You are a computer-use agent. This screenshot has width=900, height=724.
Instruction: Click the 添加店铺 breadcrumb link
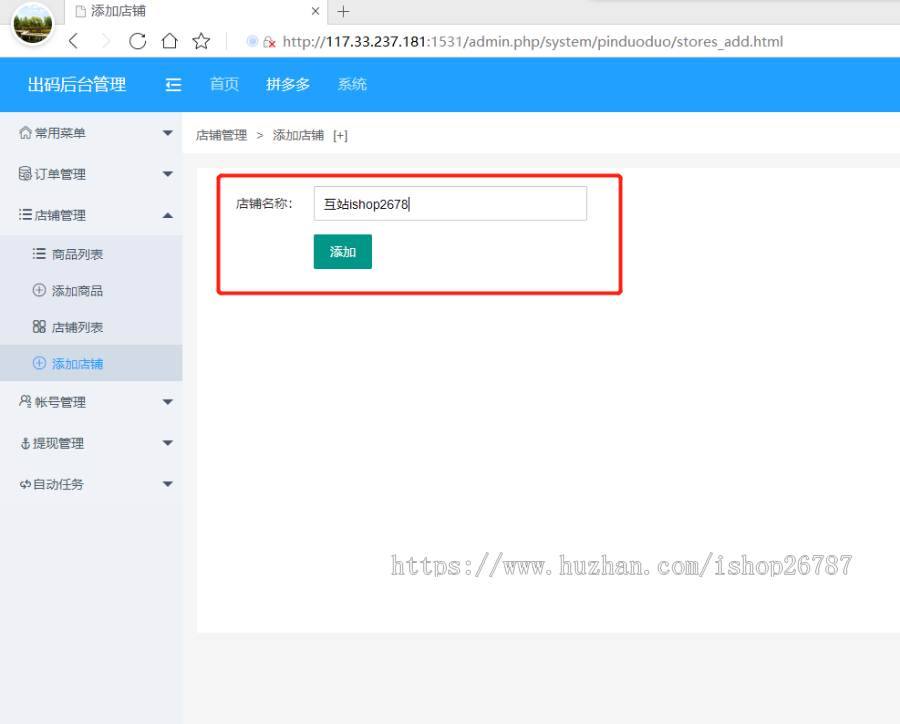click(x=298, y=135)
